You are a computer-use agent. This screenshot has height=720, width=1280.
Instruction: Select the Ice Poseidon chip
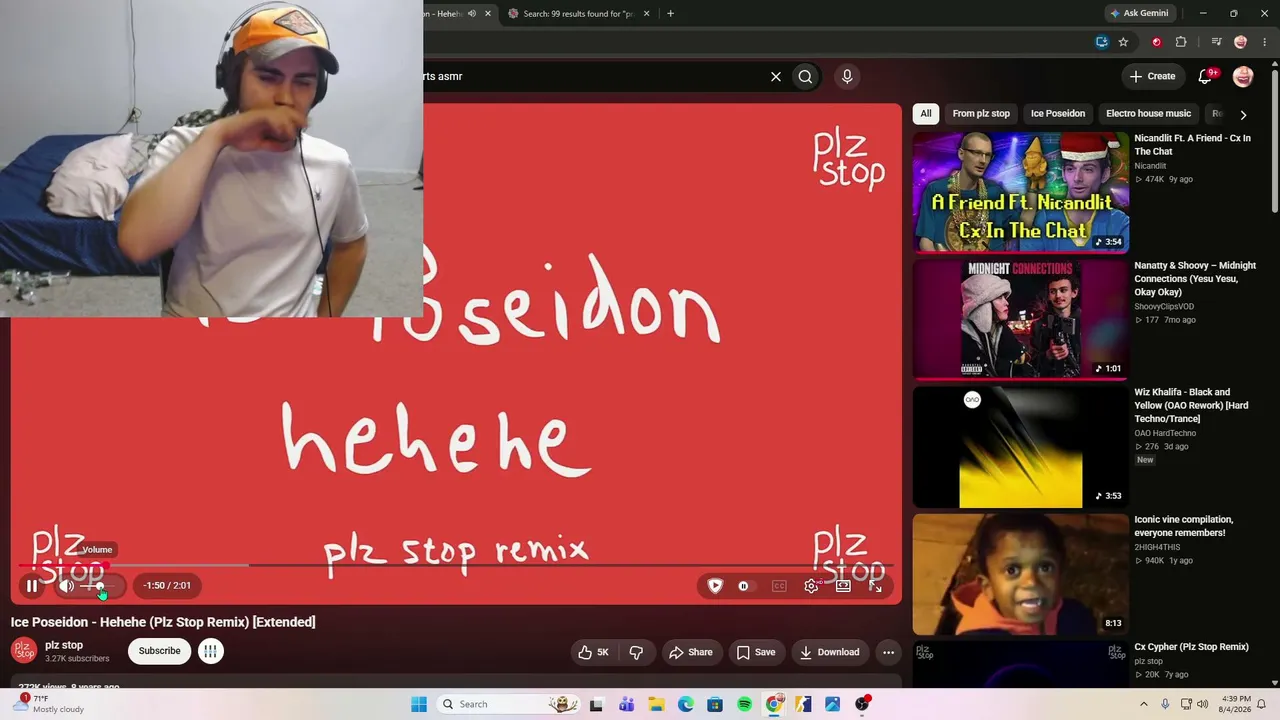tap(1058, 114)
